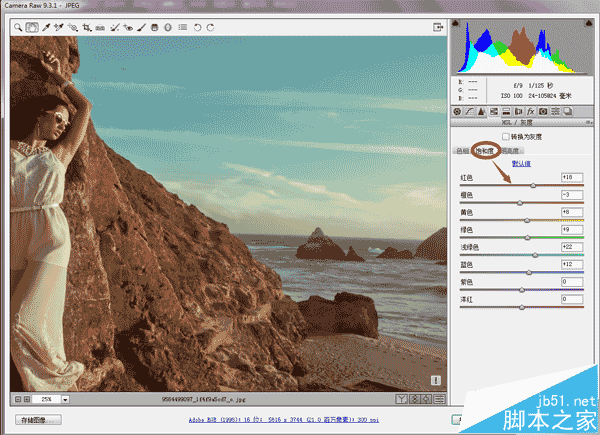Toggle shadow clipping warning in histogram
This screenshot has width=600, height=435.
click(x=455, y=24)
